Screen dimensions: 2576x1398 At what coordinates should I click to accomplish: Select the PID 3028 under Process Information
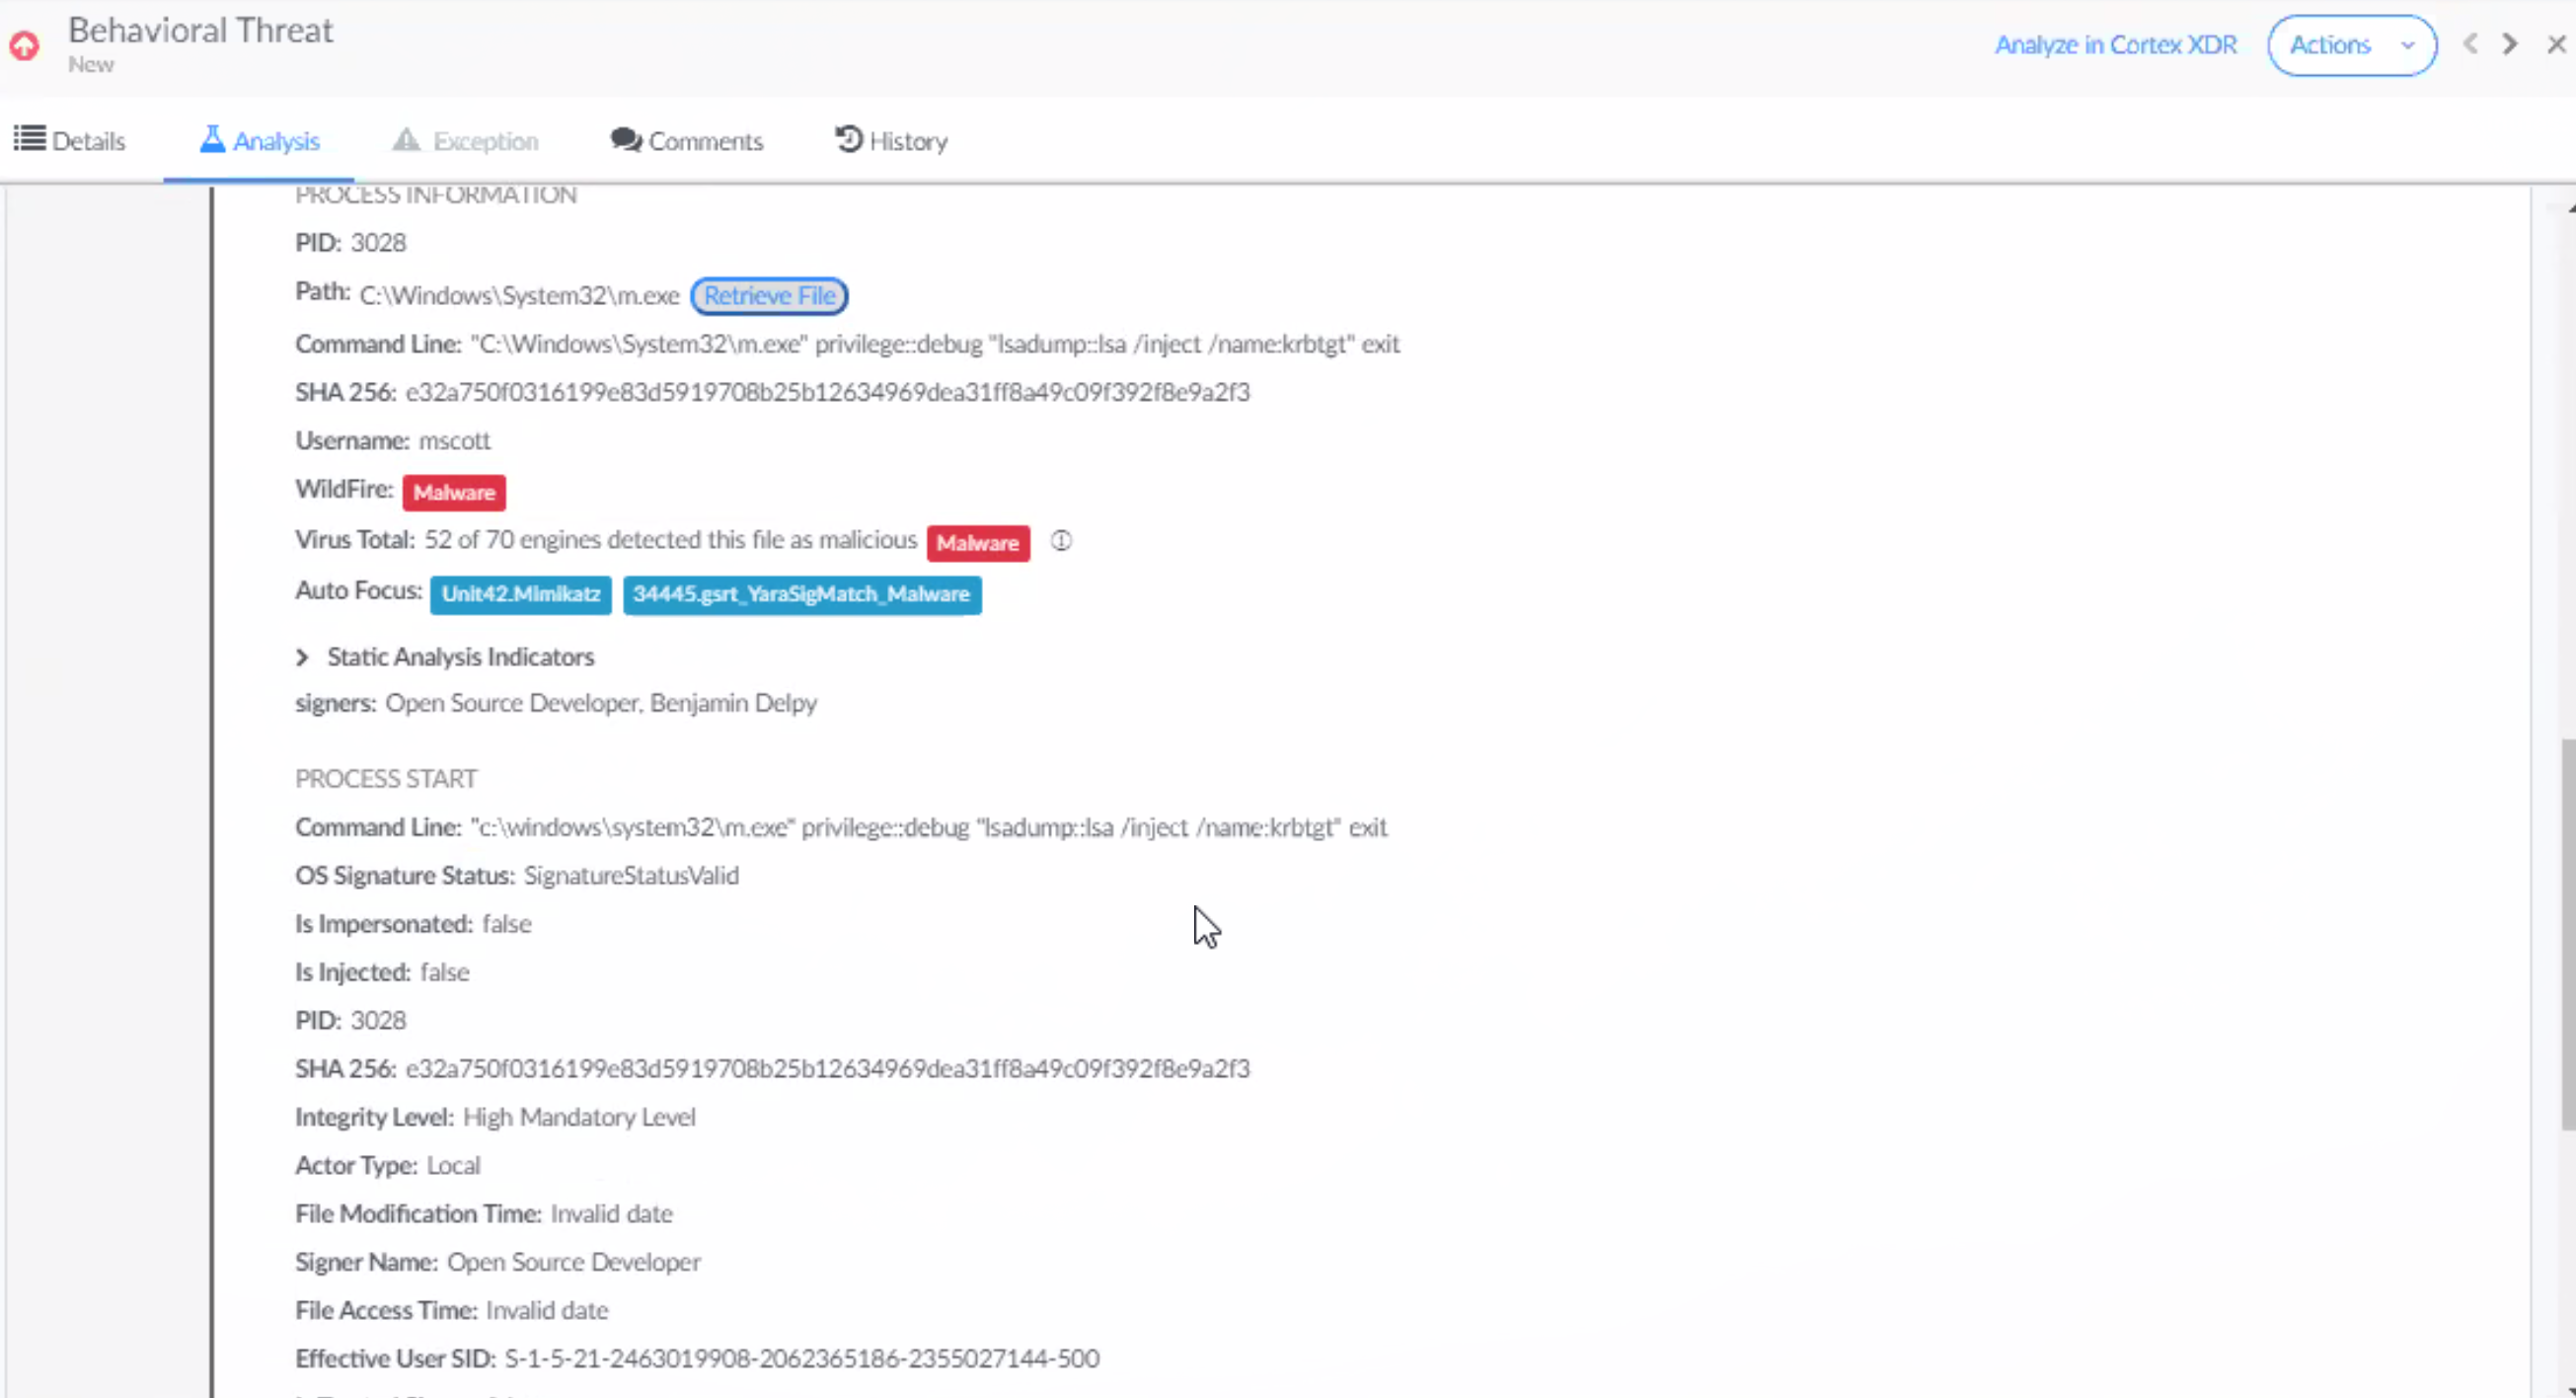coord(378,243)
